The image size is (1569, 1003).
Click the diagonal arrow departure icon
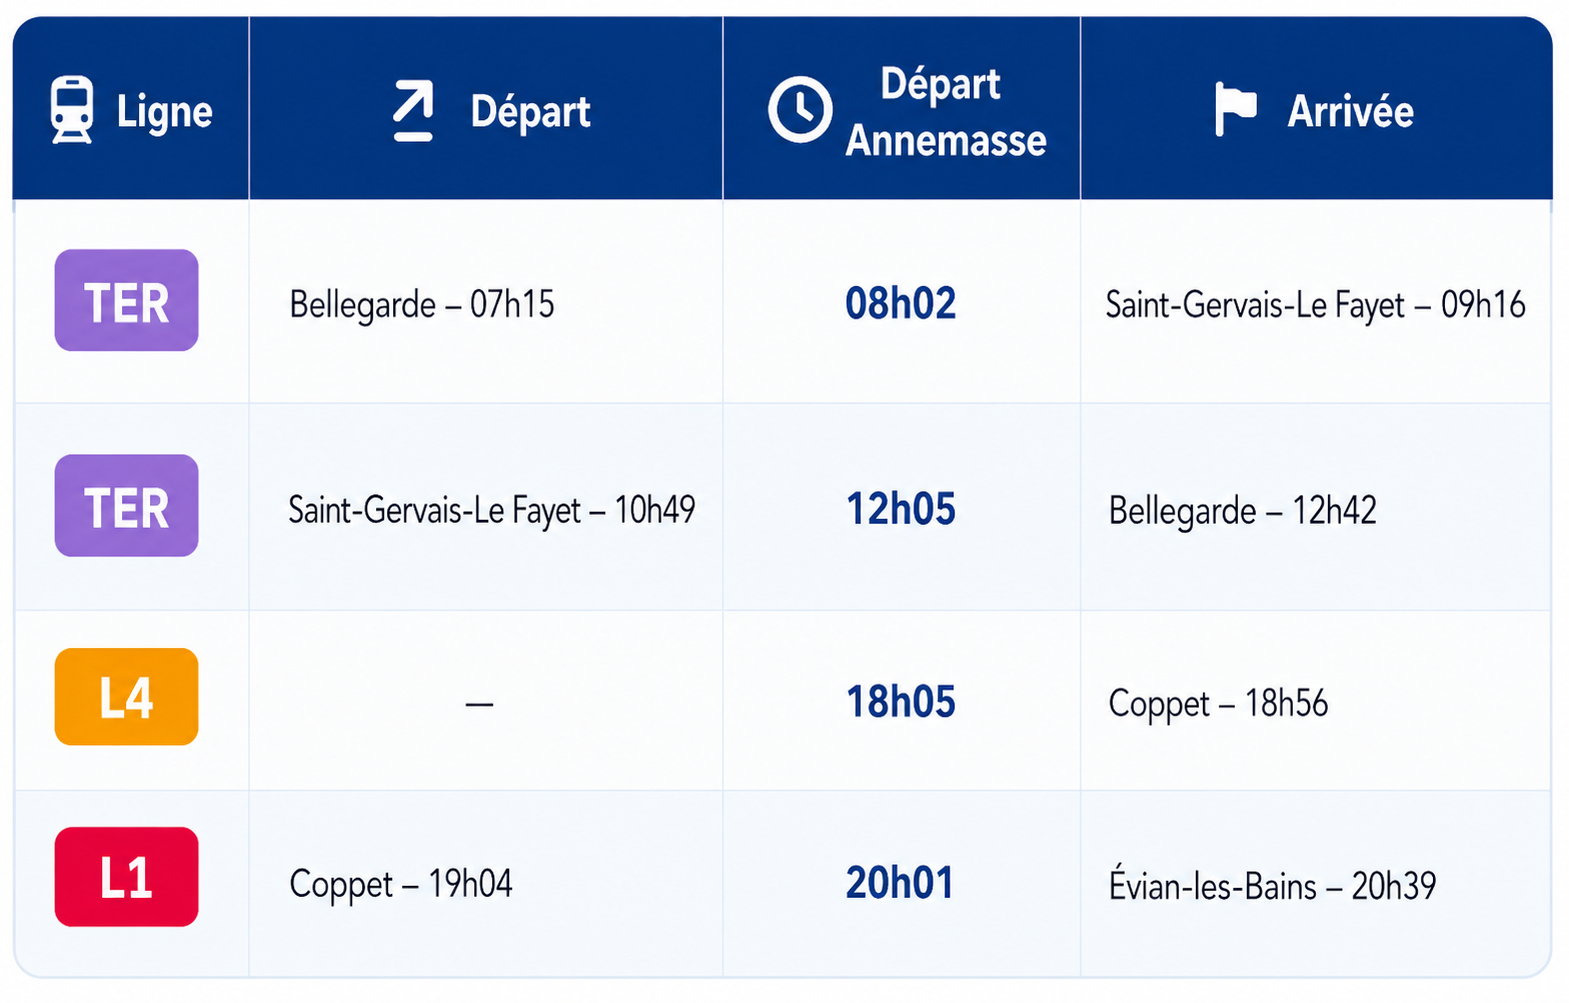pyautogui.click(x=413, y=110)
